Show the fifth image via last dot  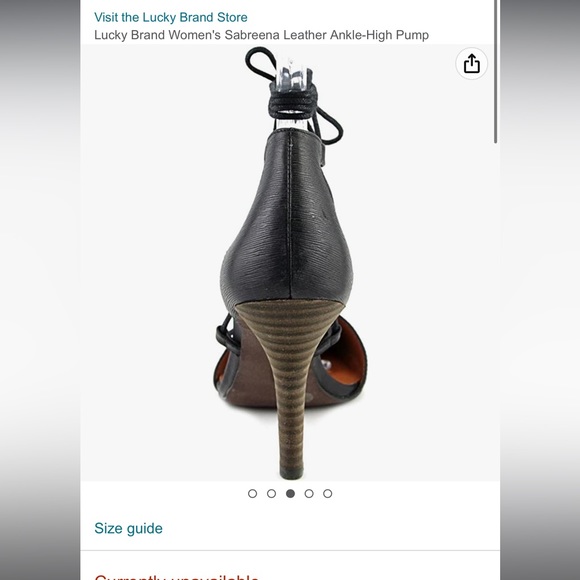(327, 493)
